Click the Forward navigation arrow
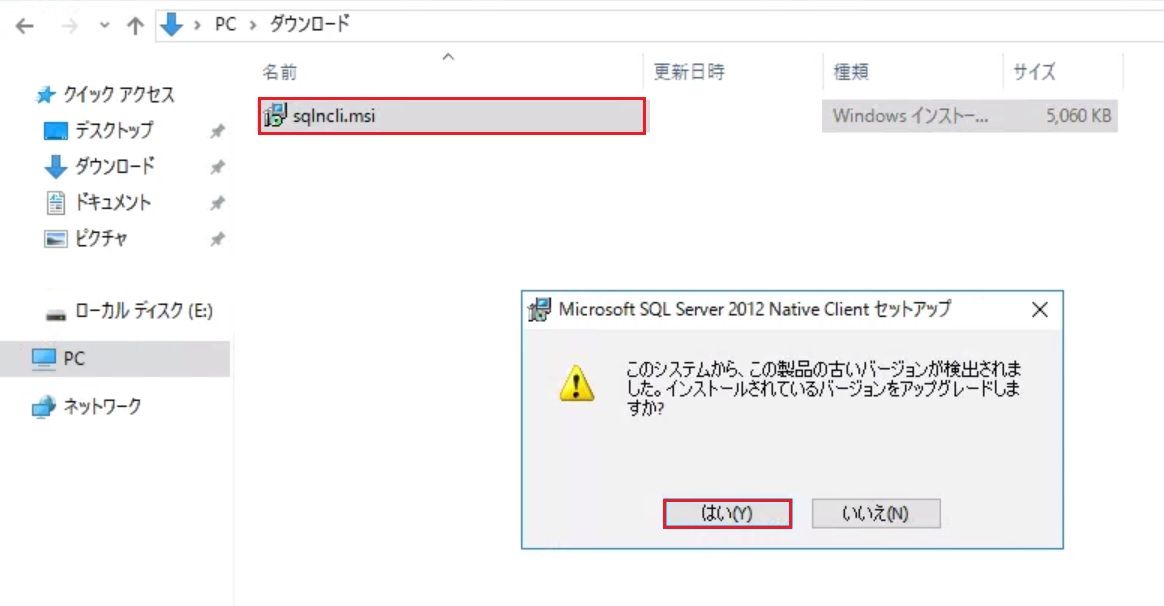This screenshot has height=606, width=1164. coord(69,27)
